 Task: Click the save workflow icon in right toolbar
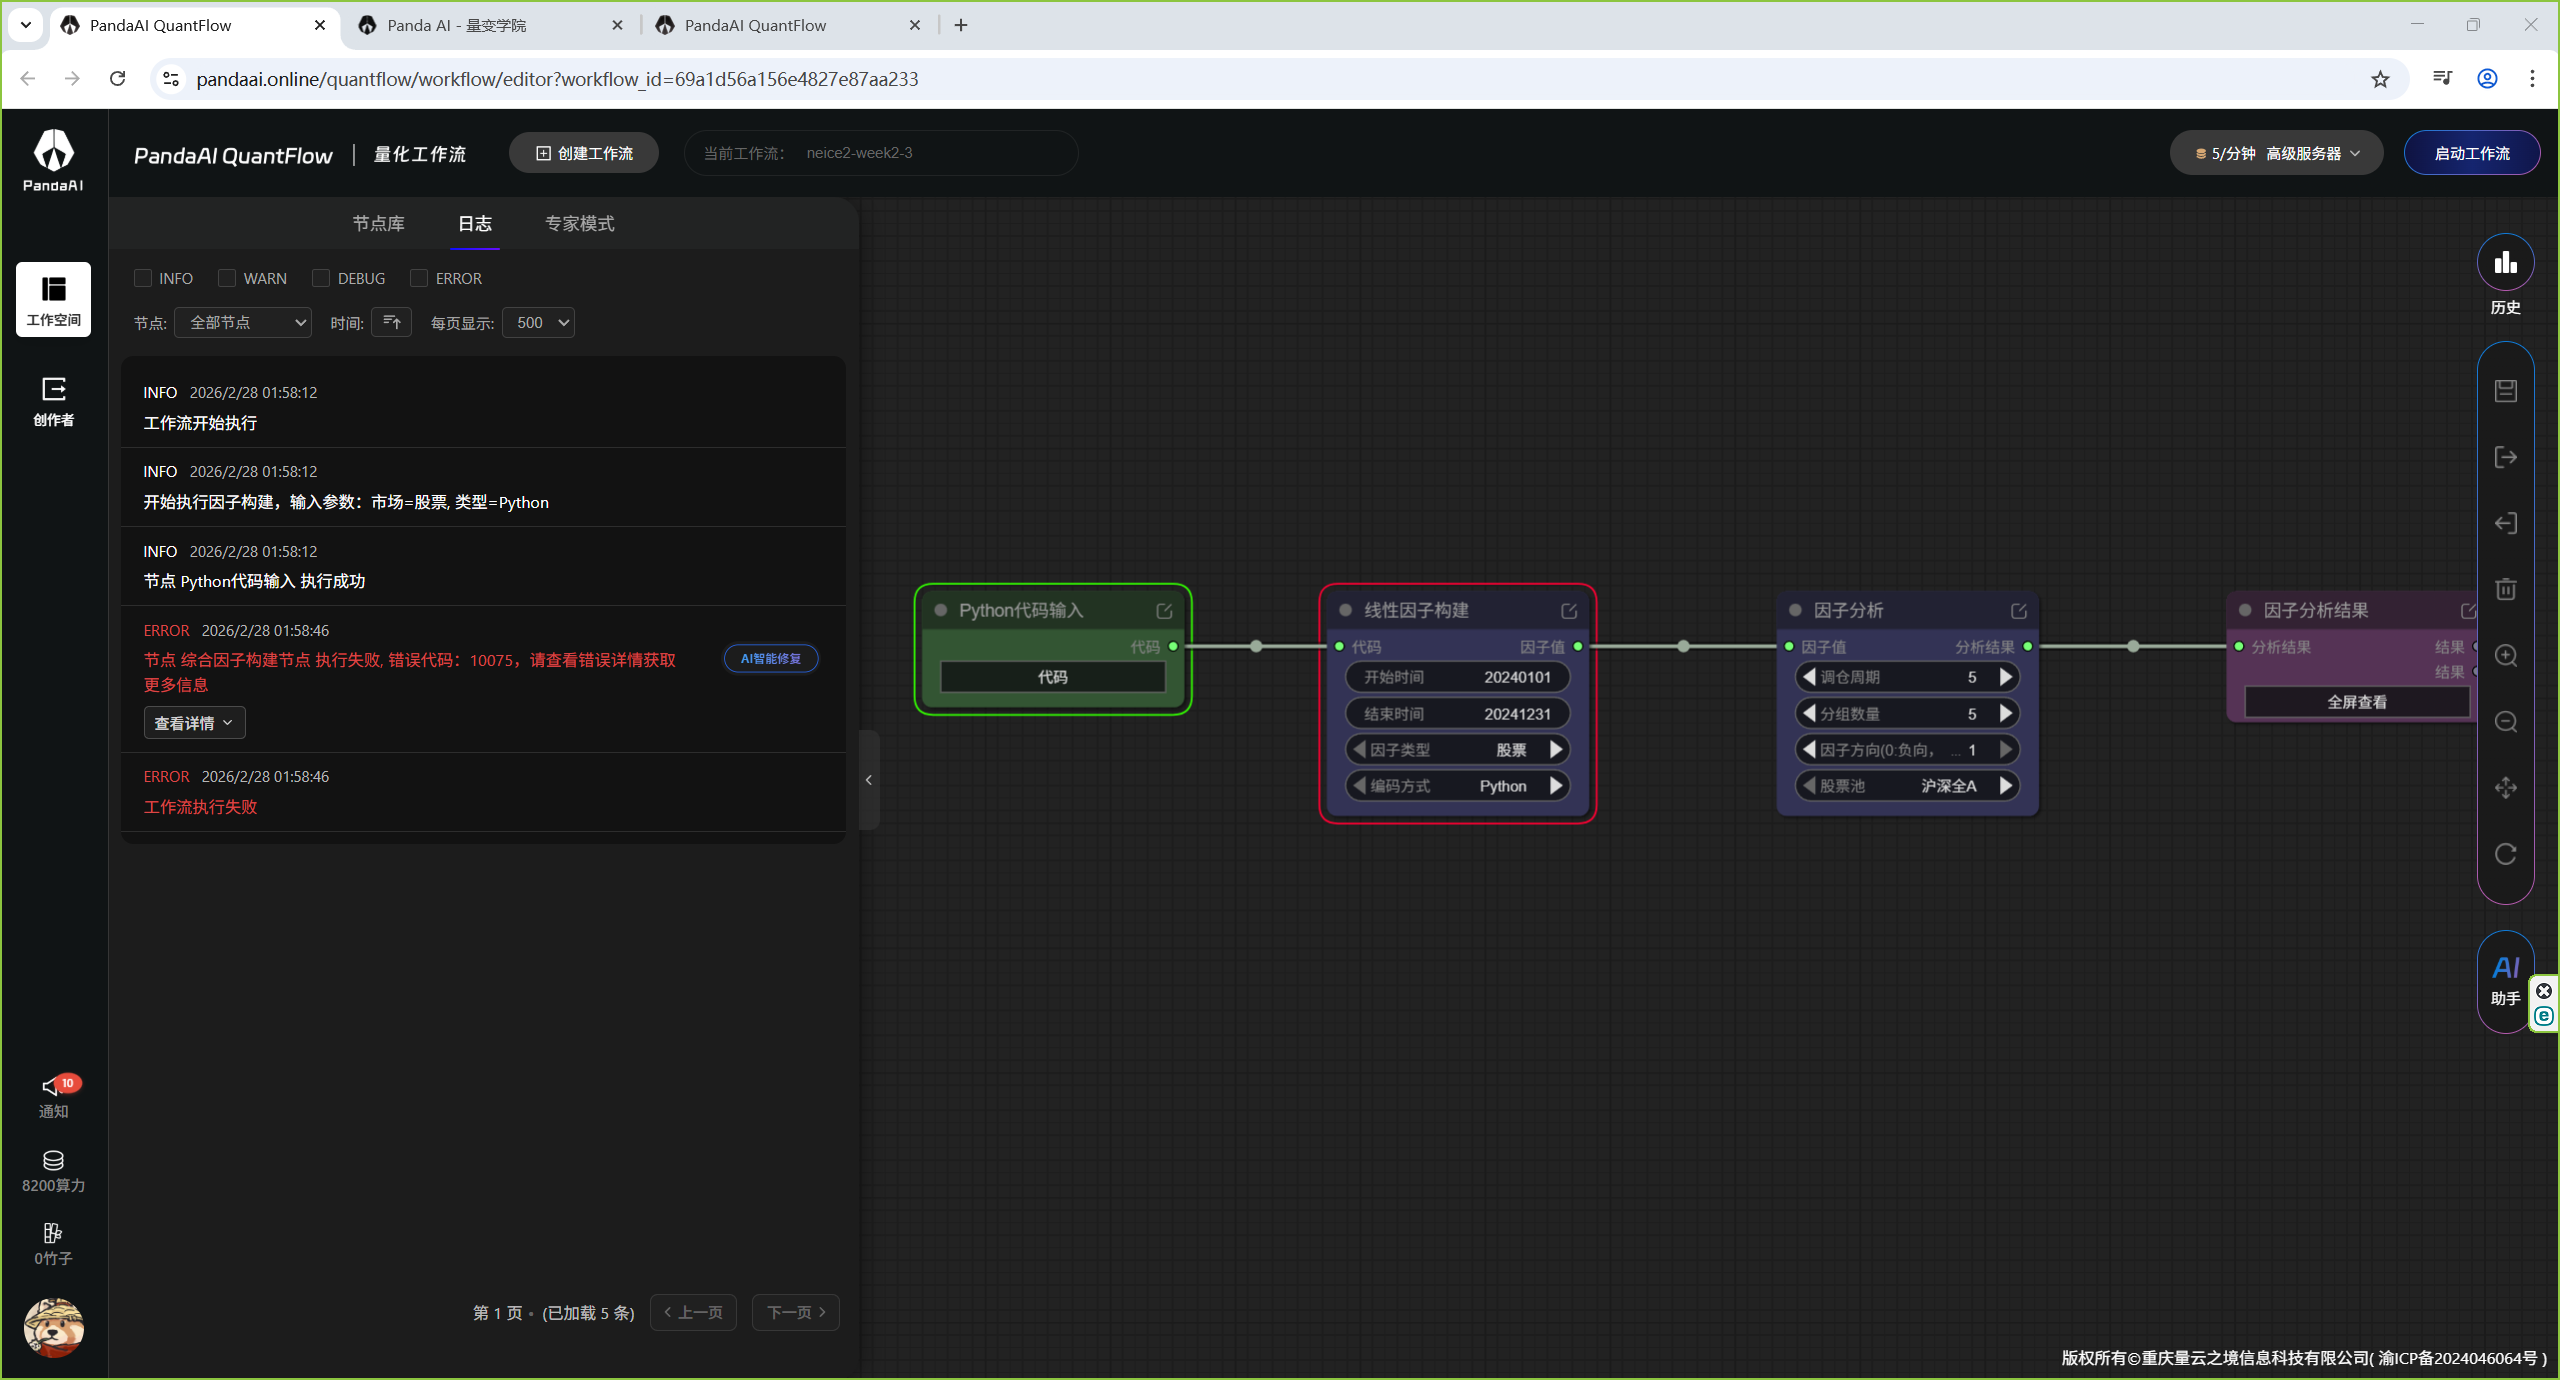tap(2505, 390)
